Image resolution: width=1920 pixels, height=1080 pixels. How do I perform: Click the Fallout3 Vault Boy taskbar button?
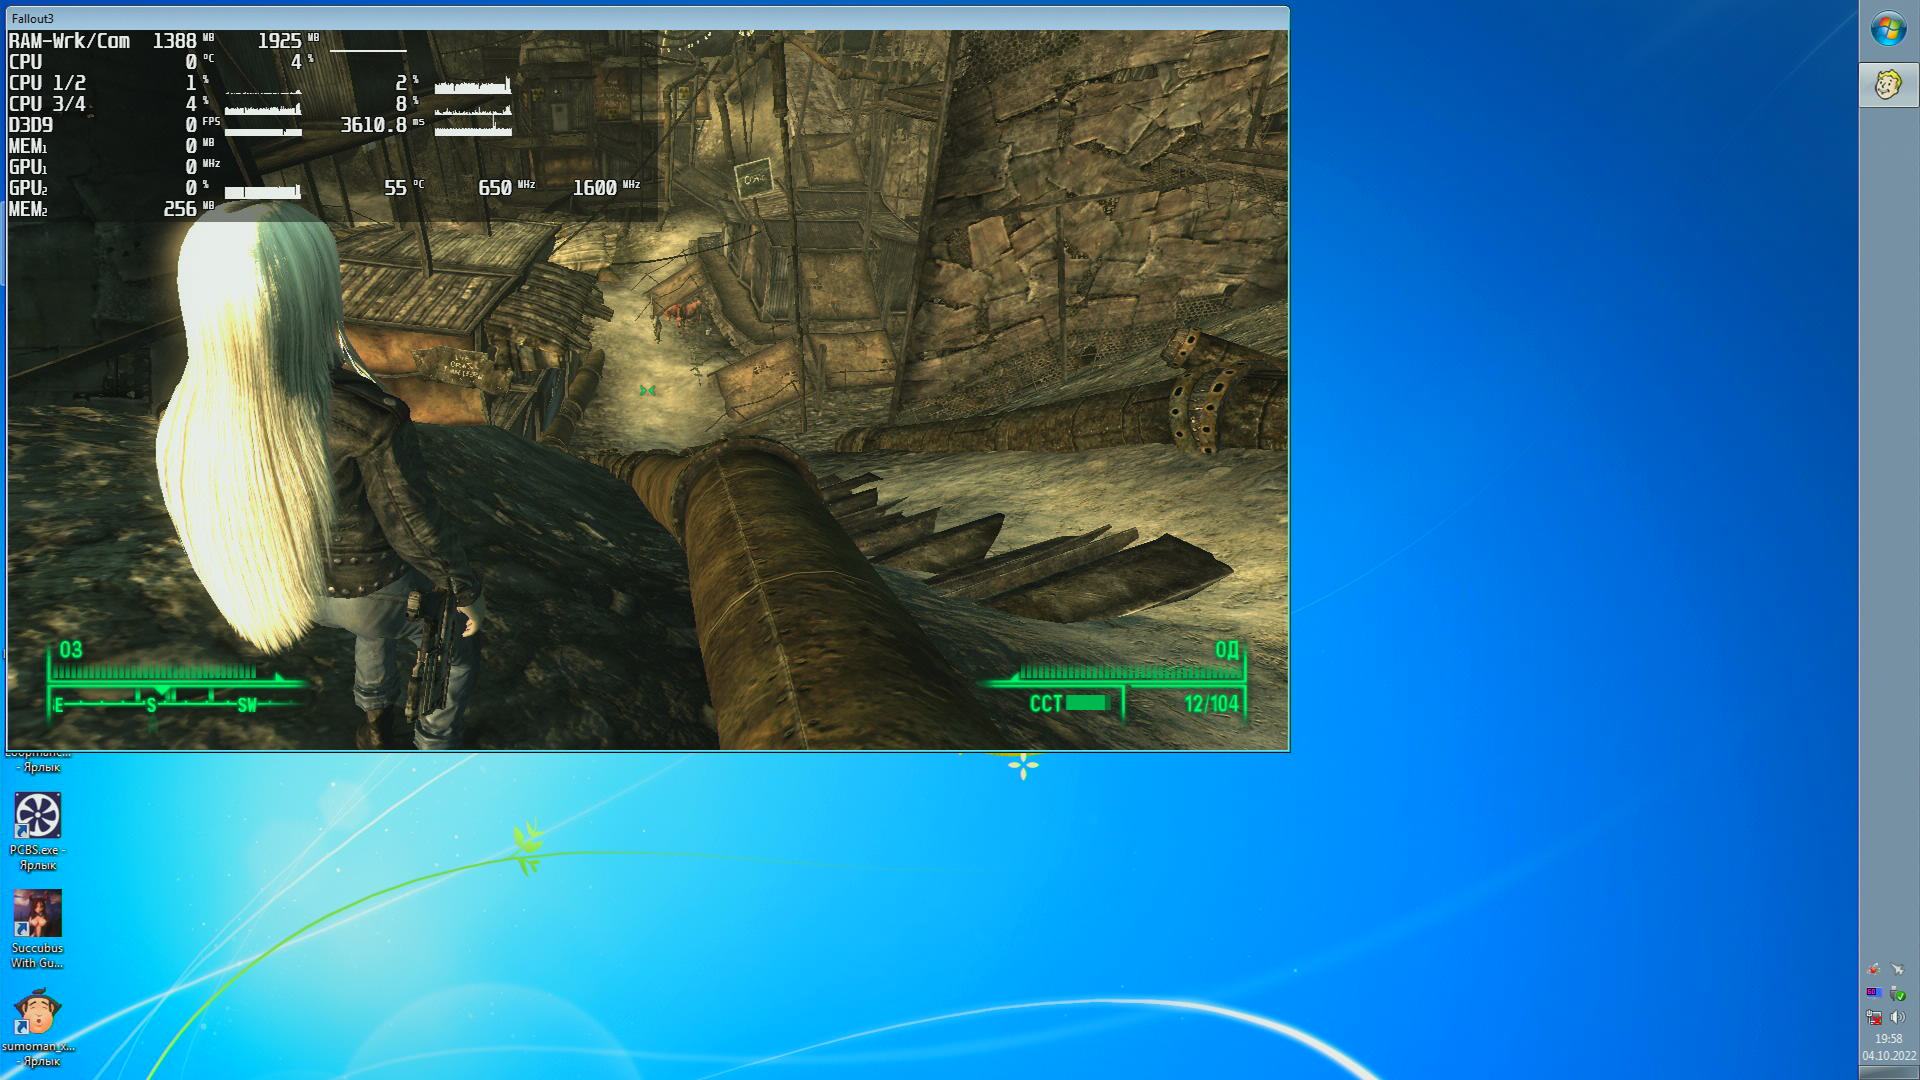pos(1888,85)
